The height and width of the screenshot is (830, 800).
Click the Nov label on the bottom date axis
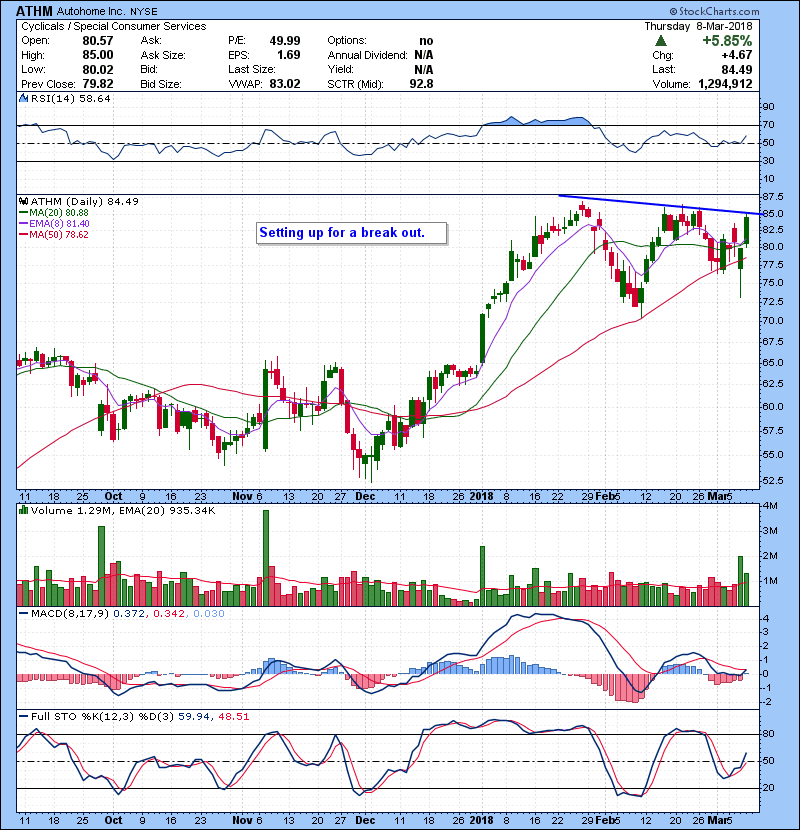(242, 820)
